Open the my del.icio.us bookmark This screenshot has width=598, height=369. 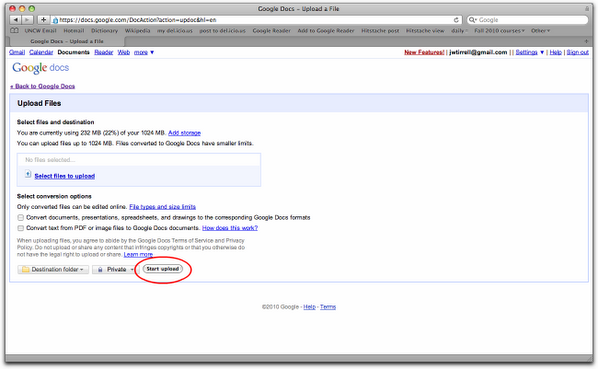(x=175, y=30)
